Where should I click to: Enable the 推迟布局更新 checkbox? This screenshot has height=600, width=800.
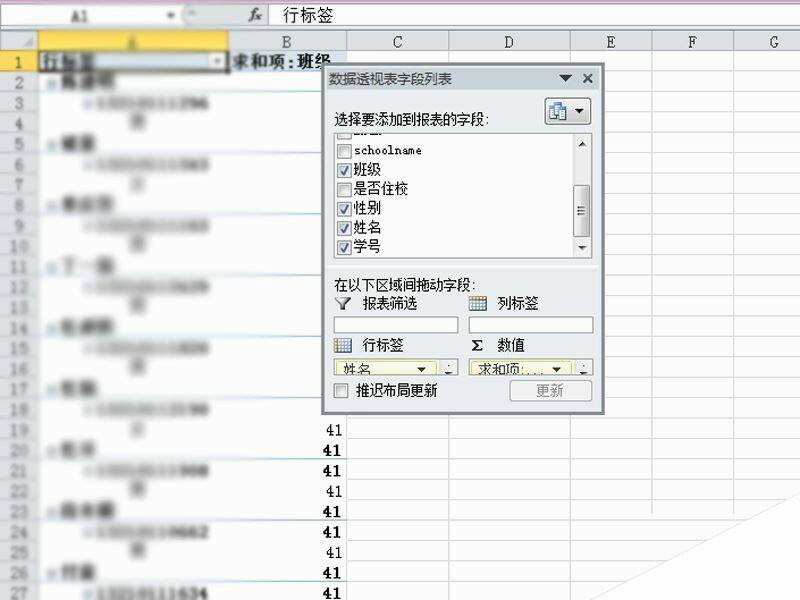point(341,391)
